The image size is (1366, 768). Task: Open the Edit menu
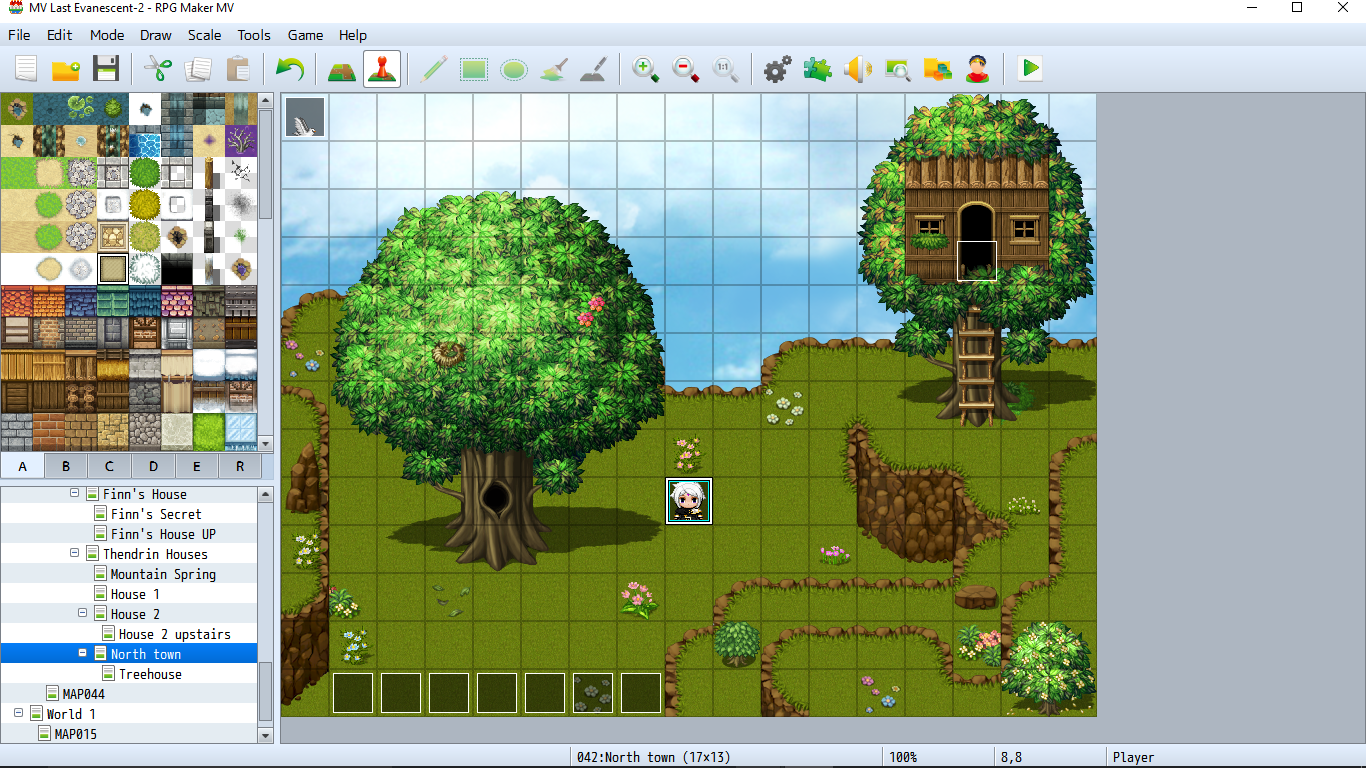[60, 35]
